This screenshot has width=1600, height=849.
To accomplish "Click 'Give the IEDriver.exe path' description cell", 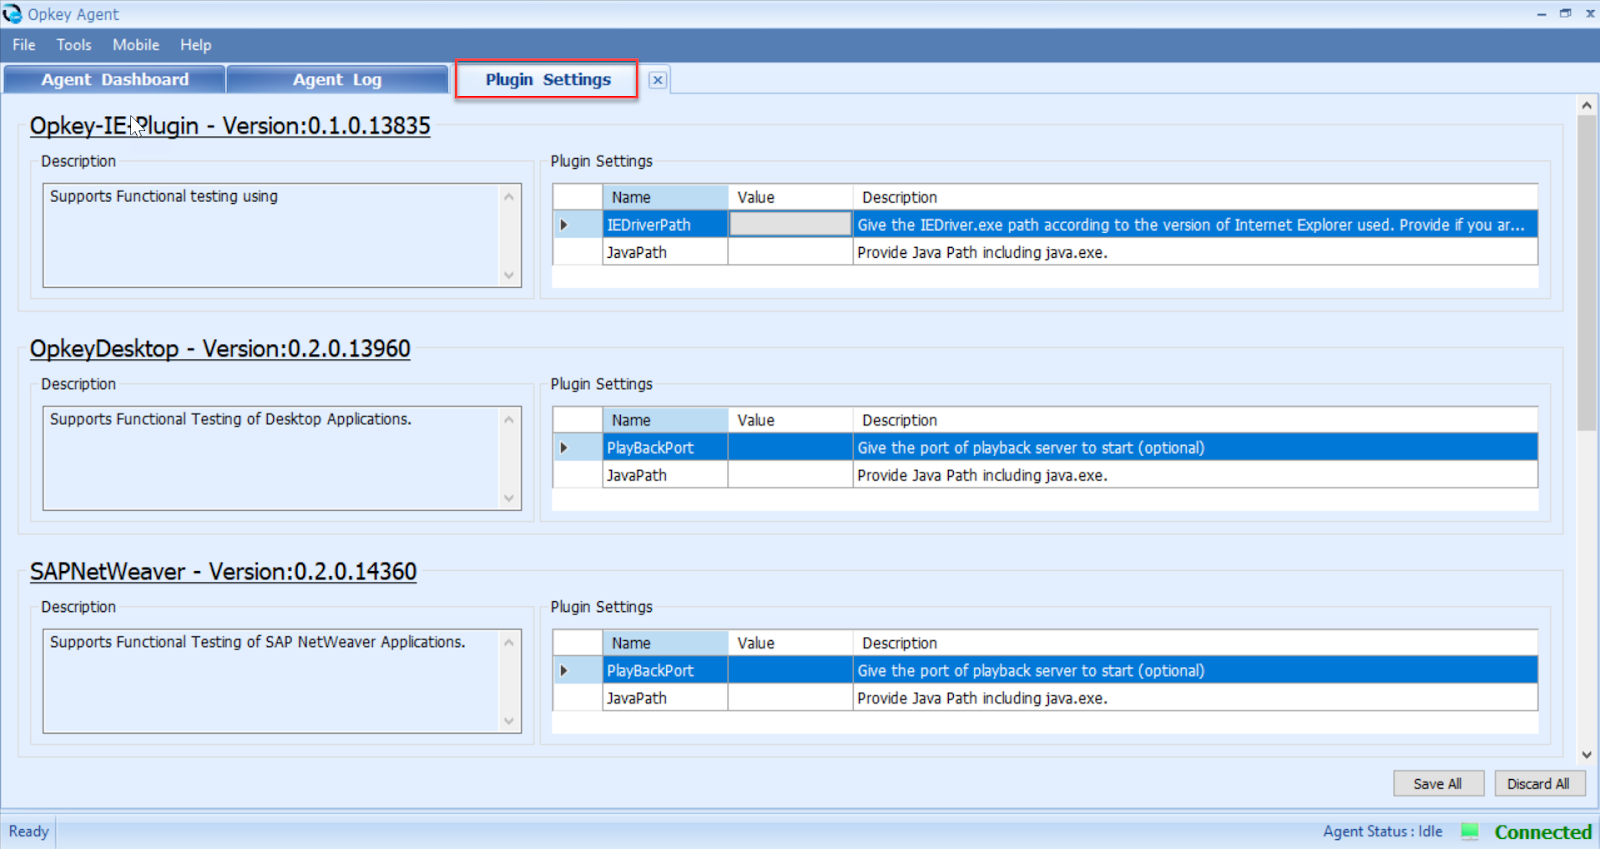I will pos(1195,225).
